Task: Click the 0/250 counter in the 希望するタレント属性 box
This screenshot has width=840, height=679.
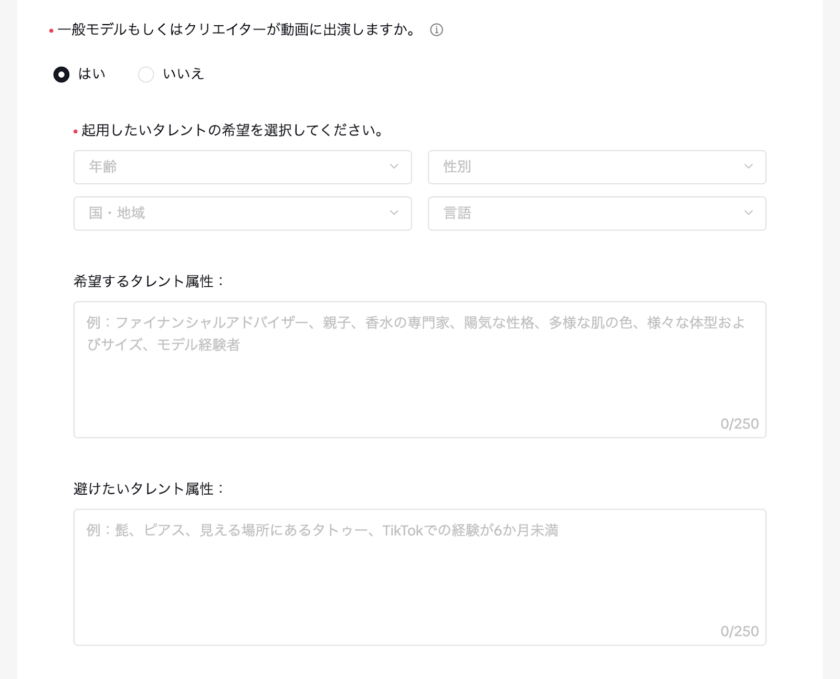Action: click(739, 424)
